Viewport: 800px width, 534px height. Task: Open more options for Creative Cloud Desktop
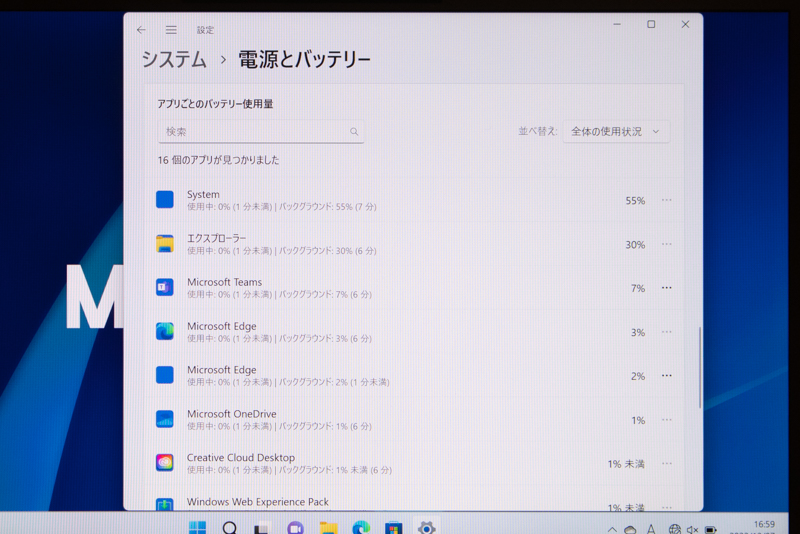[x=666, y=464]
